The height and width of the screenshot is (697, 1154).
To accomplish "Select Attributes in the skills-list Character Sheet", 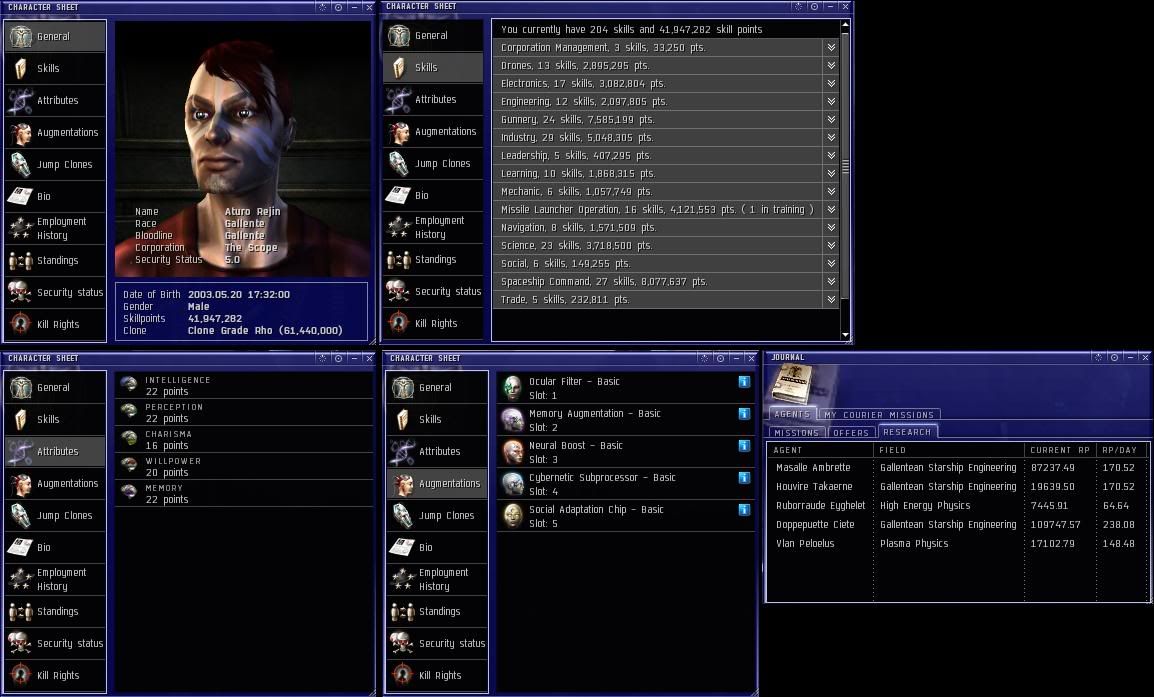I will pyautogui.click(x=433, y=99).
